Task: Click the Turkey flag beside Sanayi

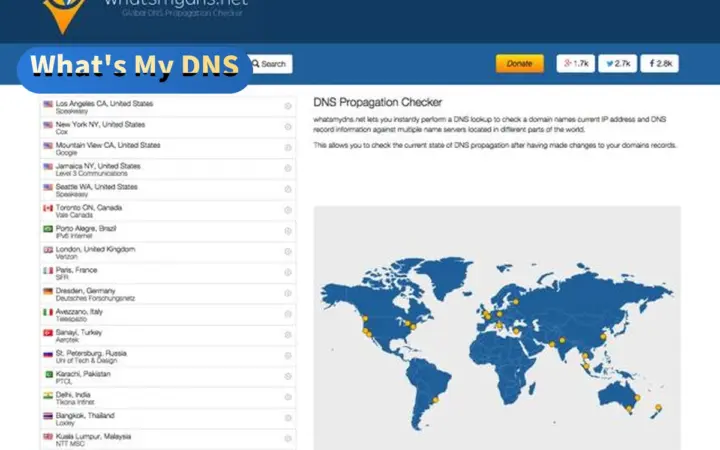Action: click(x=48, y=332)
